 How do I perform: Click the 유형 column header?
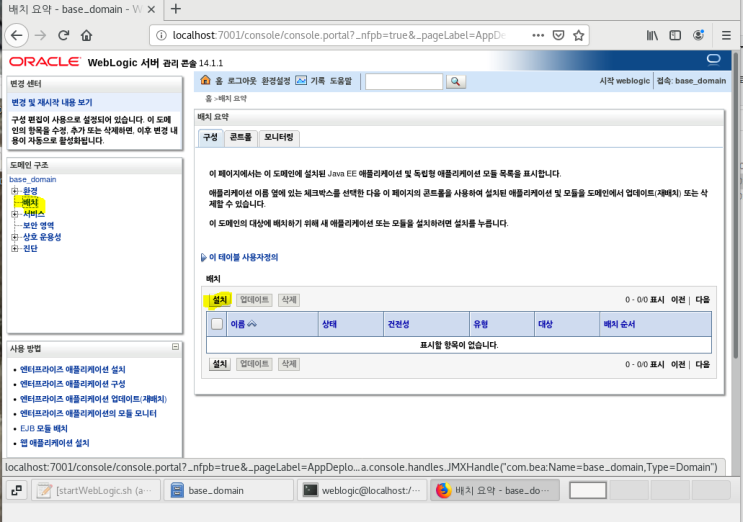tap(480, 324)
